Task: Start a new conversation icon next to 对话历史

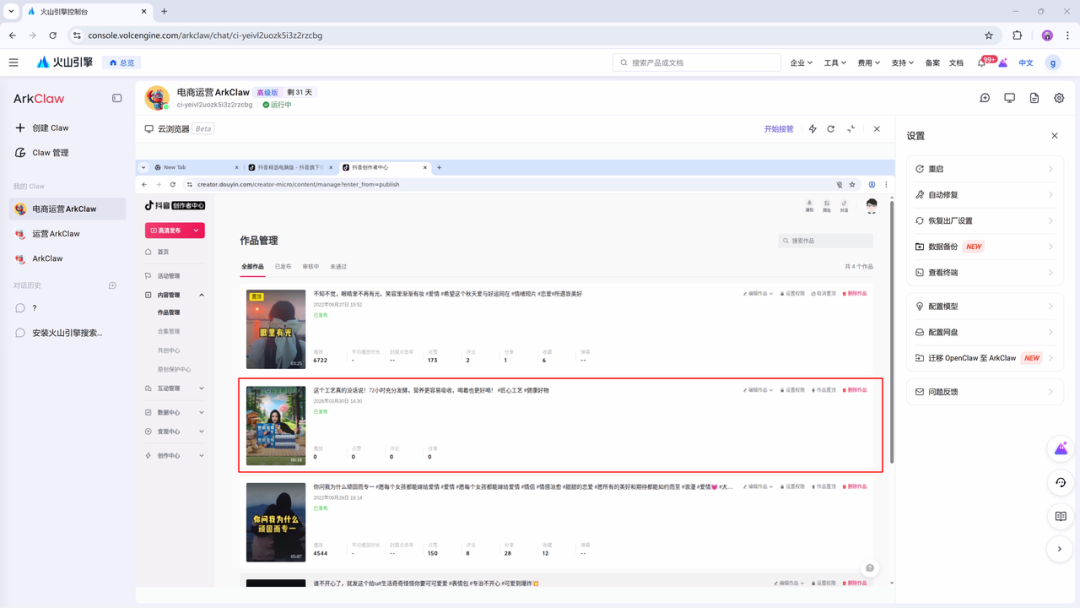Action: pyautogui.click(x=112, y=285)
